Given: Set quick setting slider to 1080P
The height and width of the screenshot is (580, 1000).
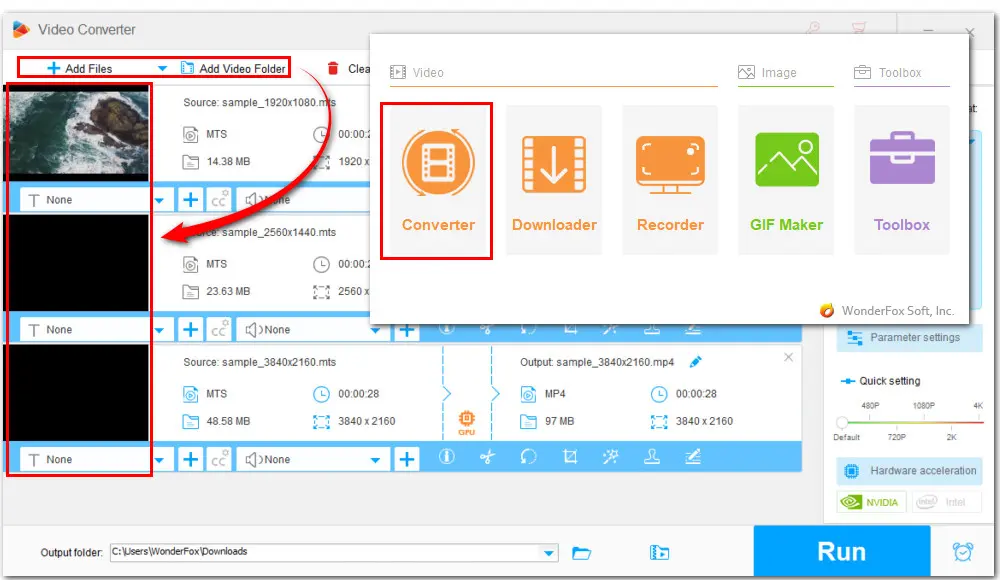Looking at the screenshot, I should tap(923, 406).
